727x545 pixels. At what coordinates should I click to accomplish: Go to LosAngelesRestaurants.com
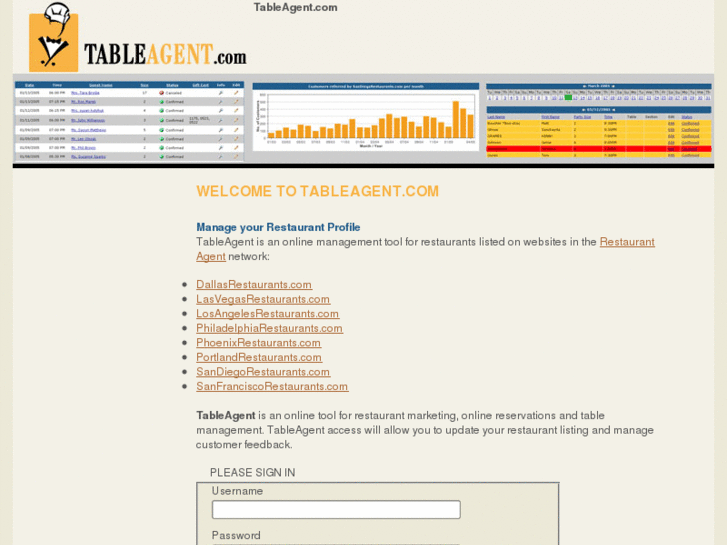(268, 314)
